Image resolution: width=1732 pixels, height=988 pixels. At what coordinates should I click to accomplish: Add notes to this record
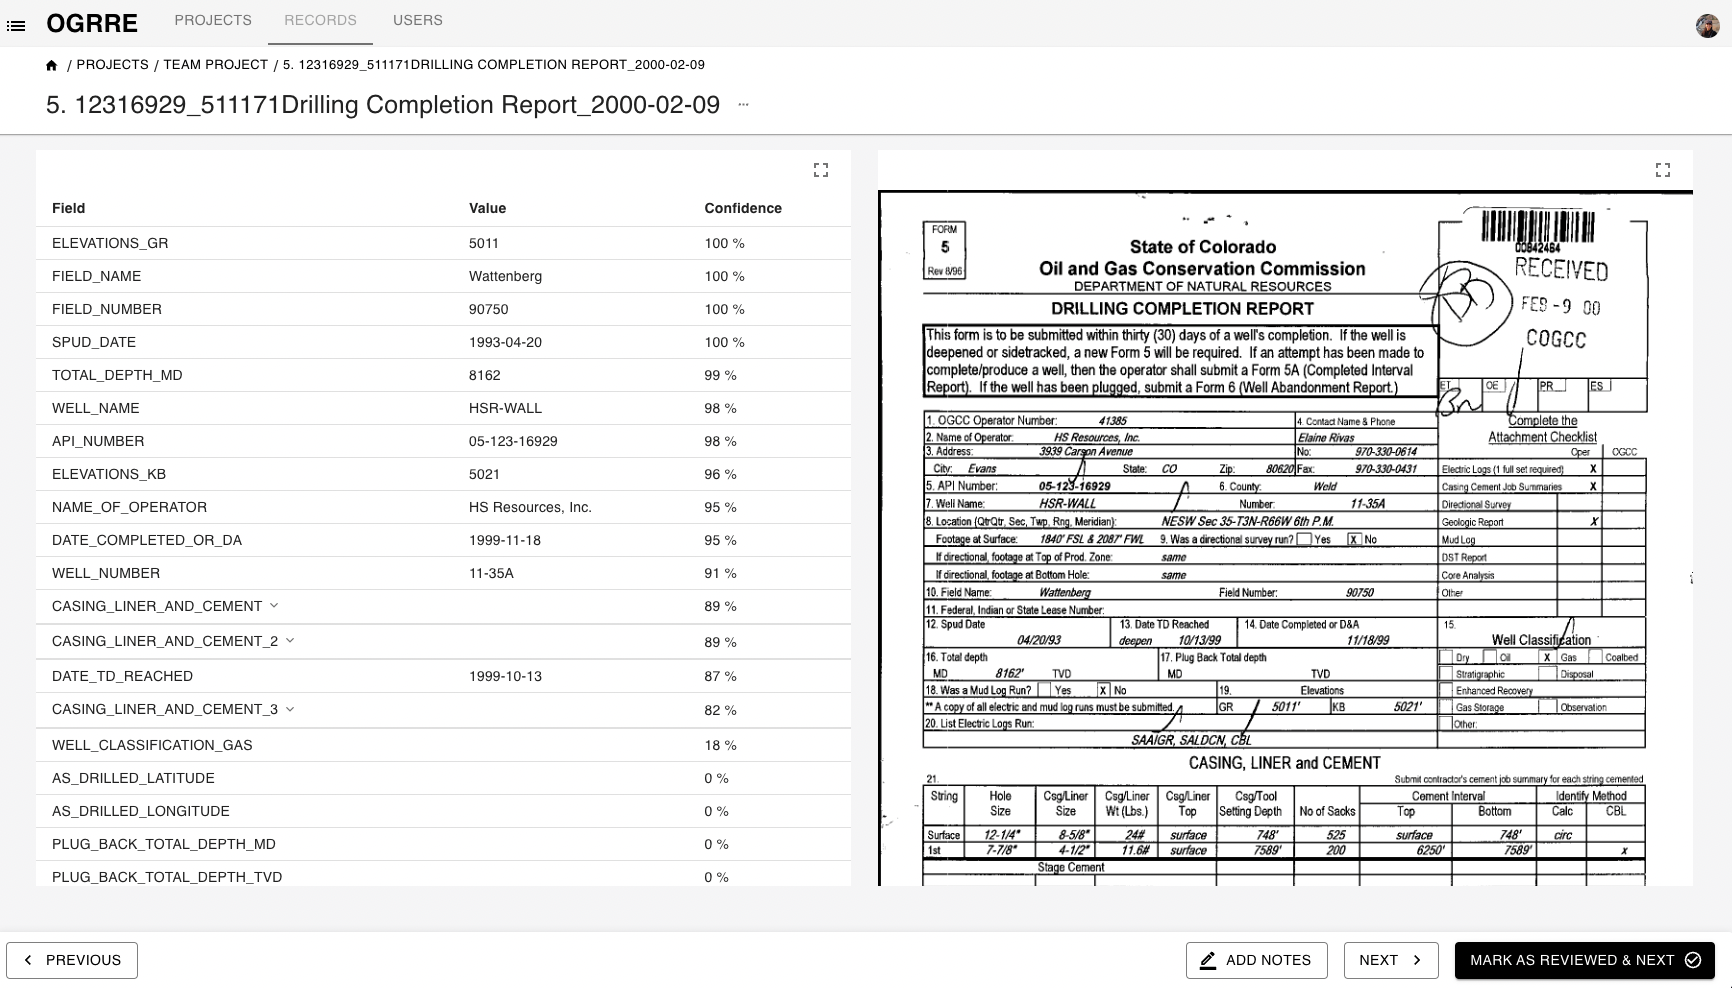pos(1256,960)
